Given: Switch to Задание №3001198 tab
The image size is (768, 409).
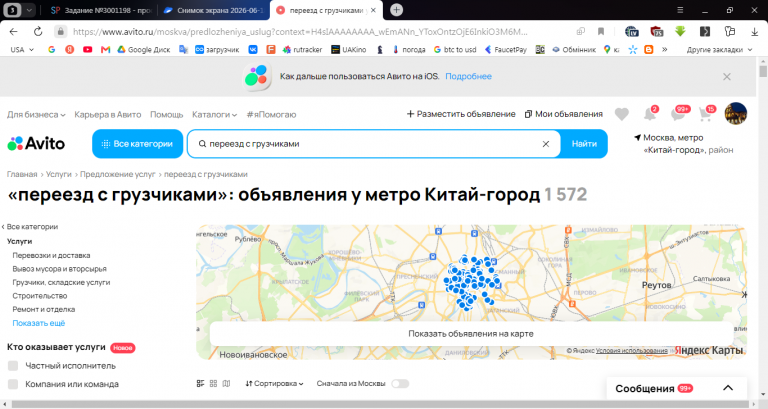Looking at the screenshot, I should pos(101,10).
